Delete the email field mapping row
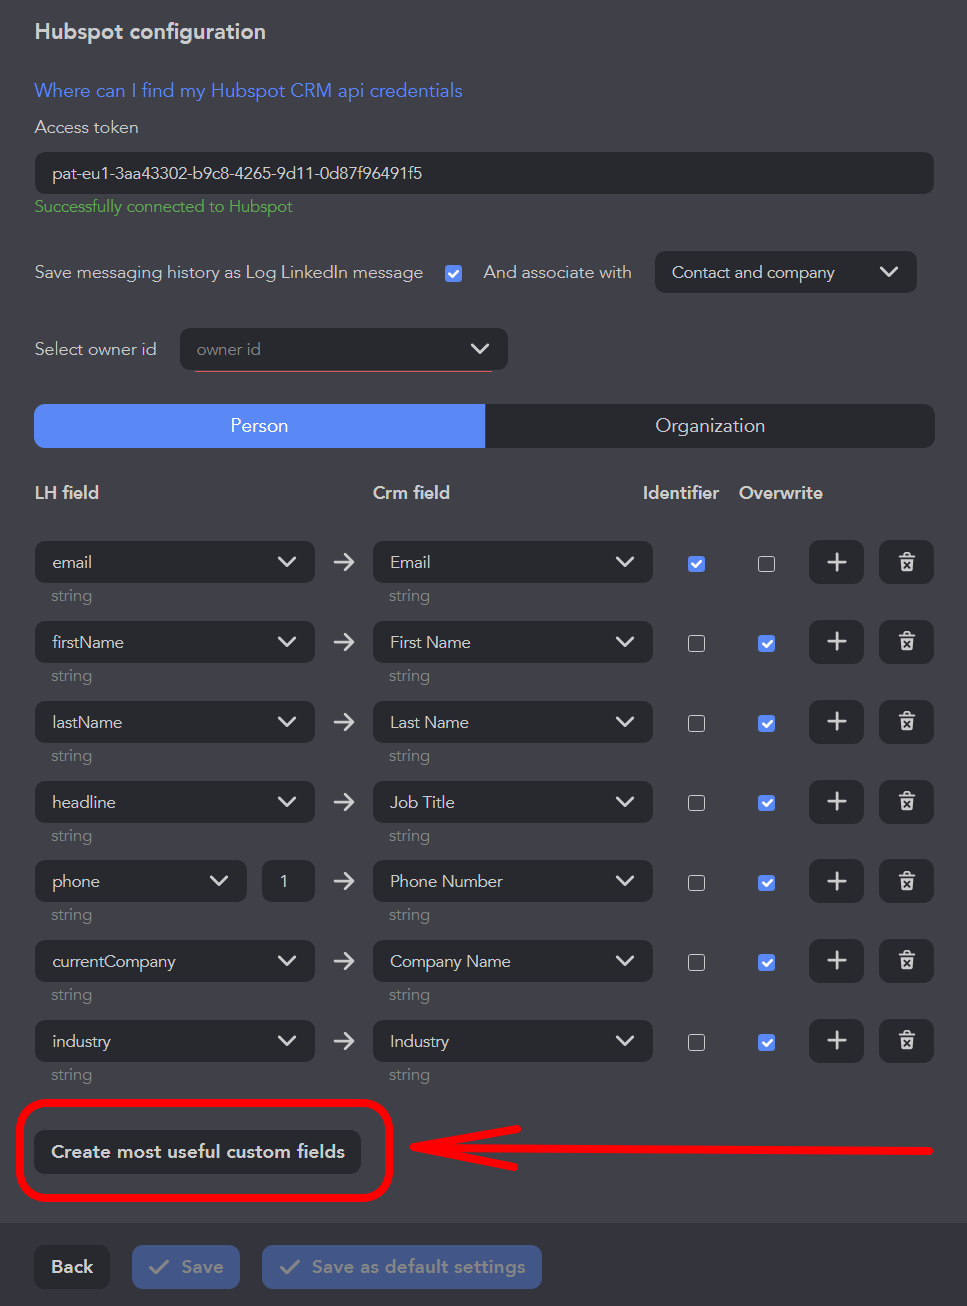This screenshot has width=967, height=1306. pos(906,562)
